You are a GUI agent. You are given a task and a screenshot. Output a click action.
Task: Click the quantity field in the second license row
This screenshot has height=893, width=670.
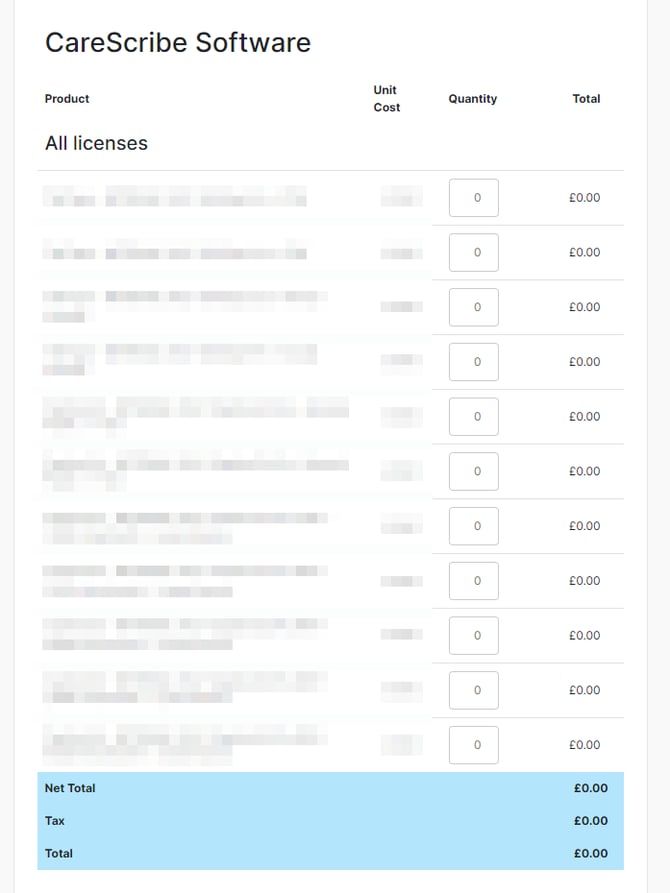coord(474,253)
